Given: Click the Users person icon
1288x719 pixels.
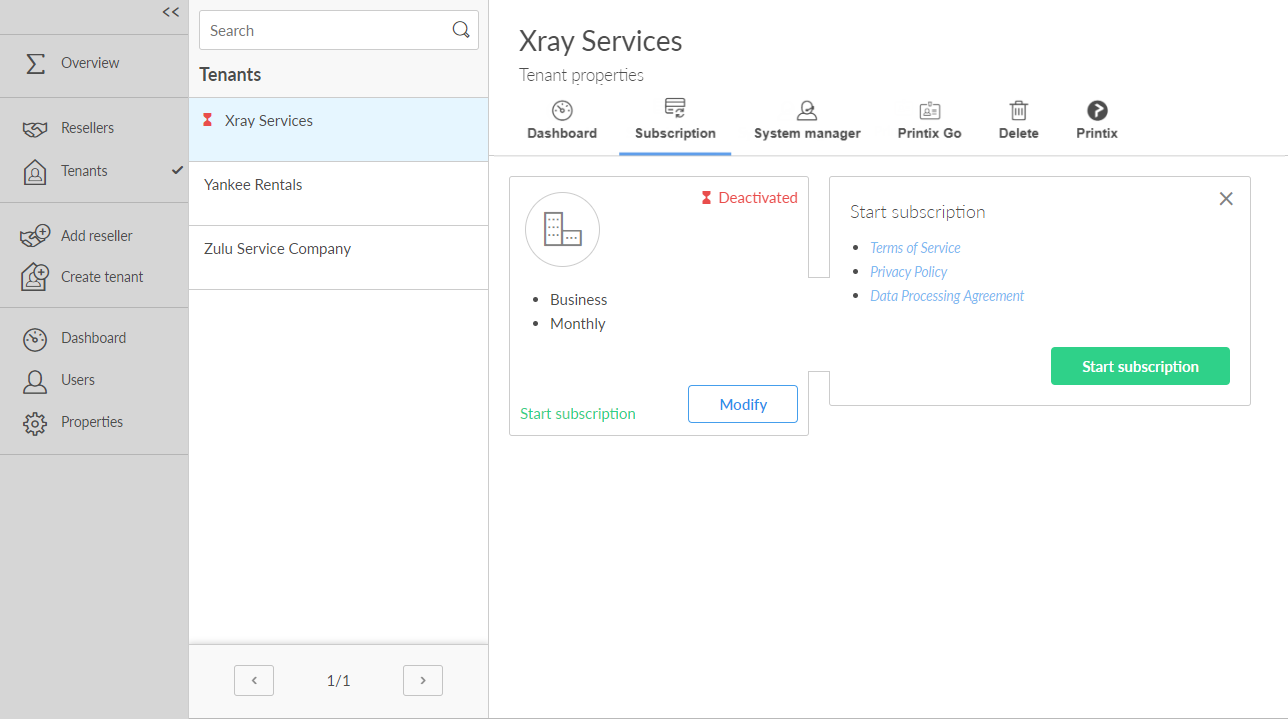Looking at the screenshot, I should 35,381.
